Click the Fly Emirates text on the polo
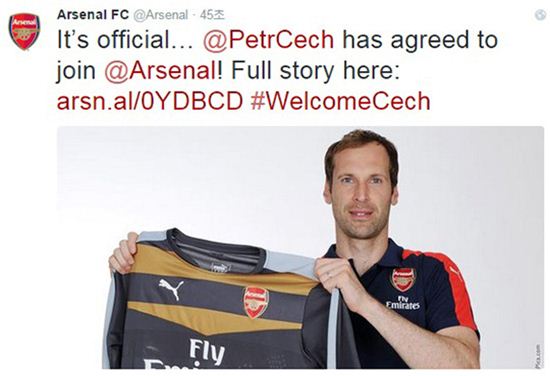Viewport: 550px width, 376px height. [x=403, y=302]
